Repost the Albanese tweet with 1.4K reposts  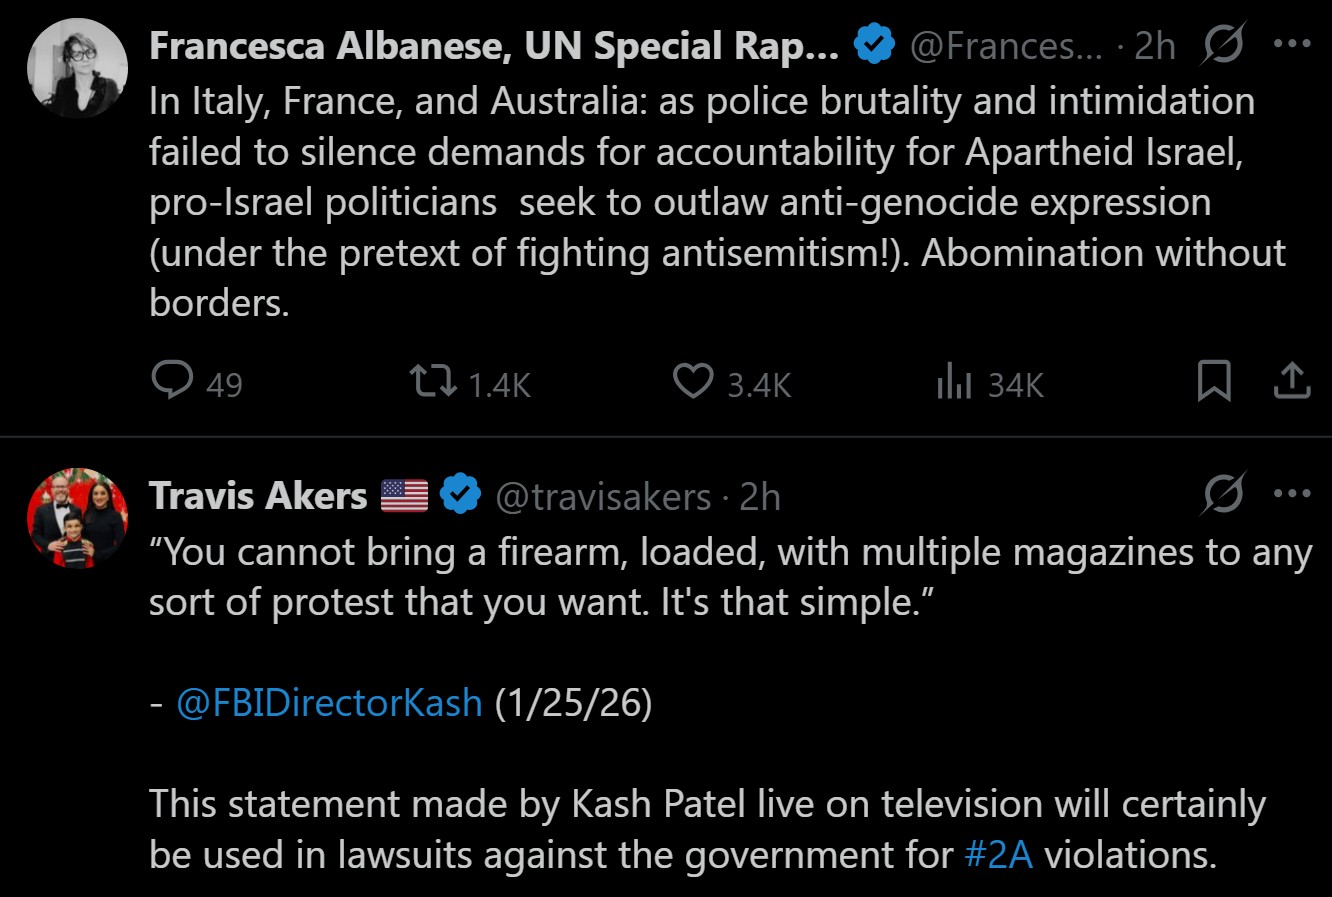point(434,382)
